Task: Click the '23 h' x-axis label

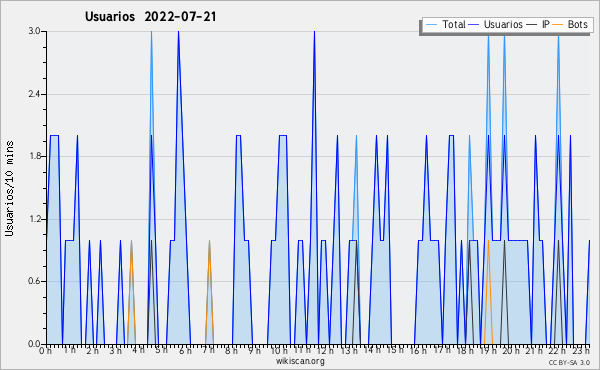Action: (580, 350)
